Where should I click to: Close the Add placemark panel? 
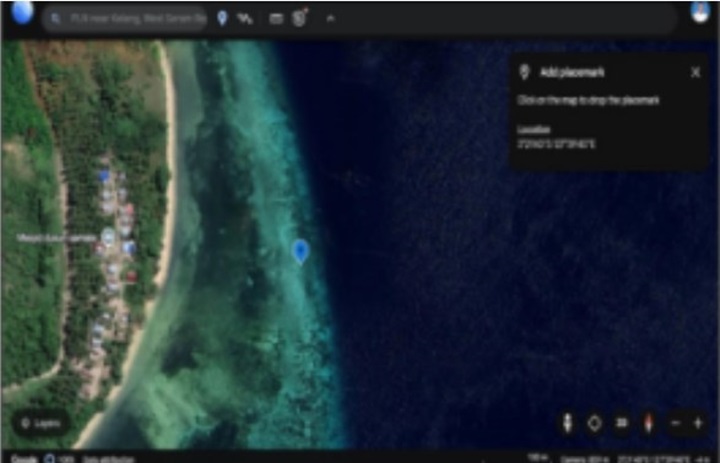(x=695, y=72)
